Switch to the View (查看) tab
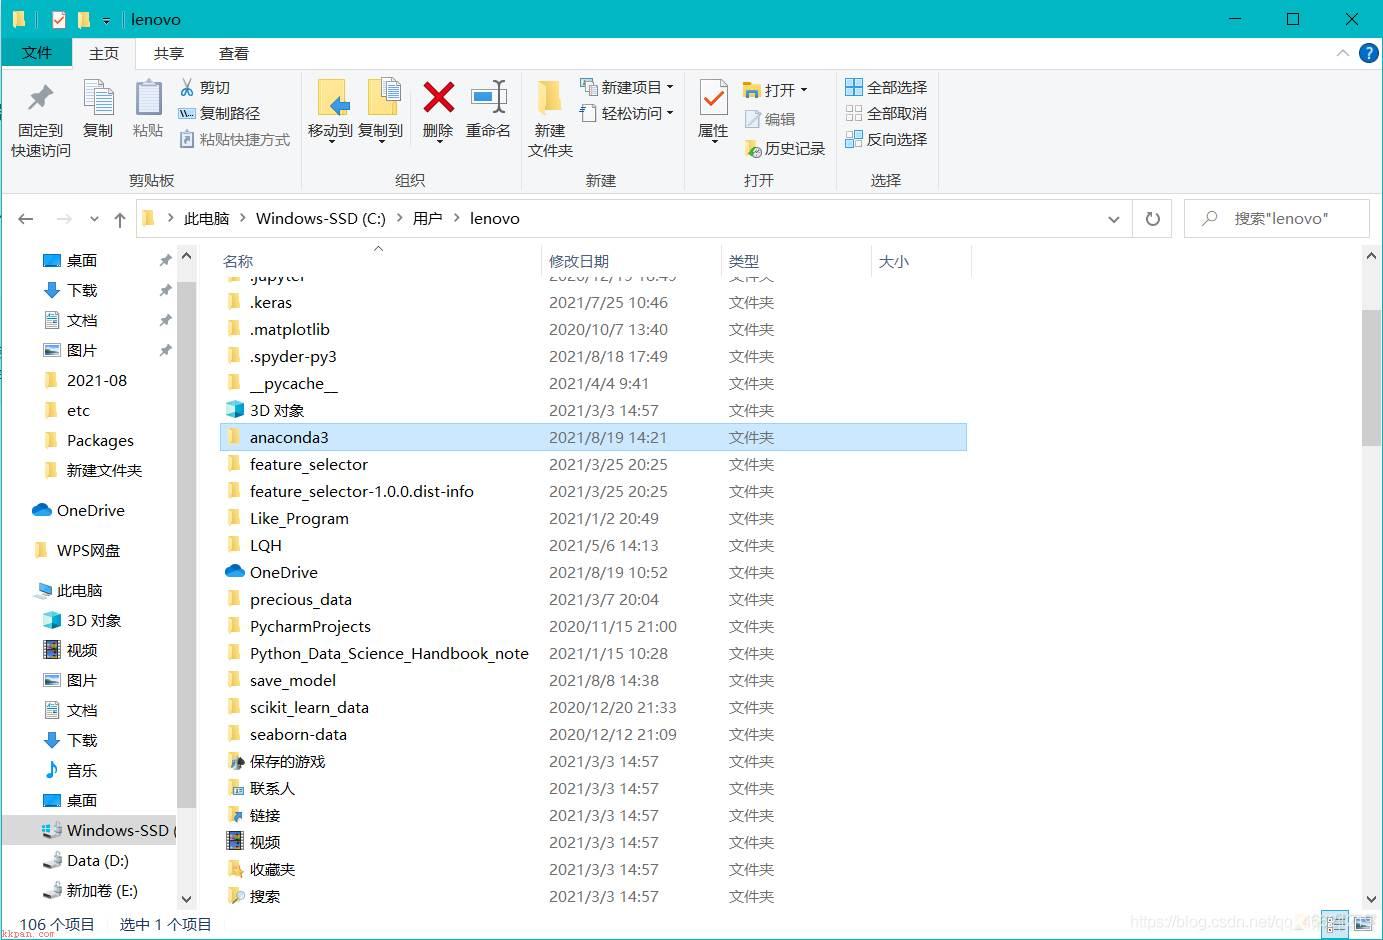1383x940 pixels. pyautogui.click(x=234, y=53)
